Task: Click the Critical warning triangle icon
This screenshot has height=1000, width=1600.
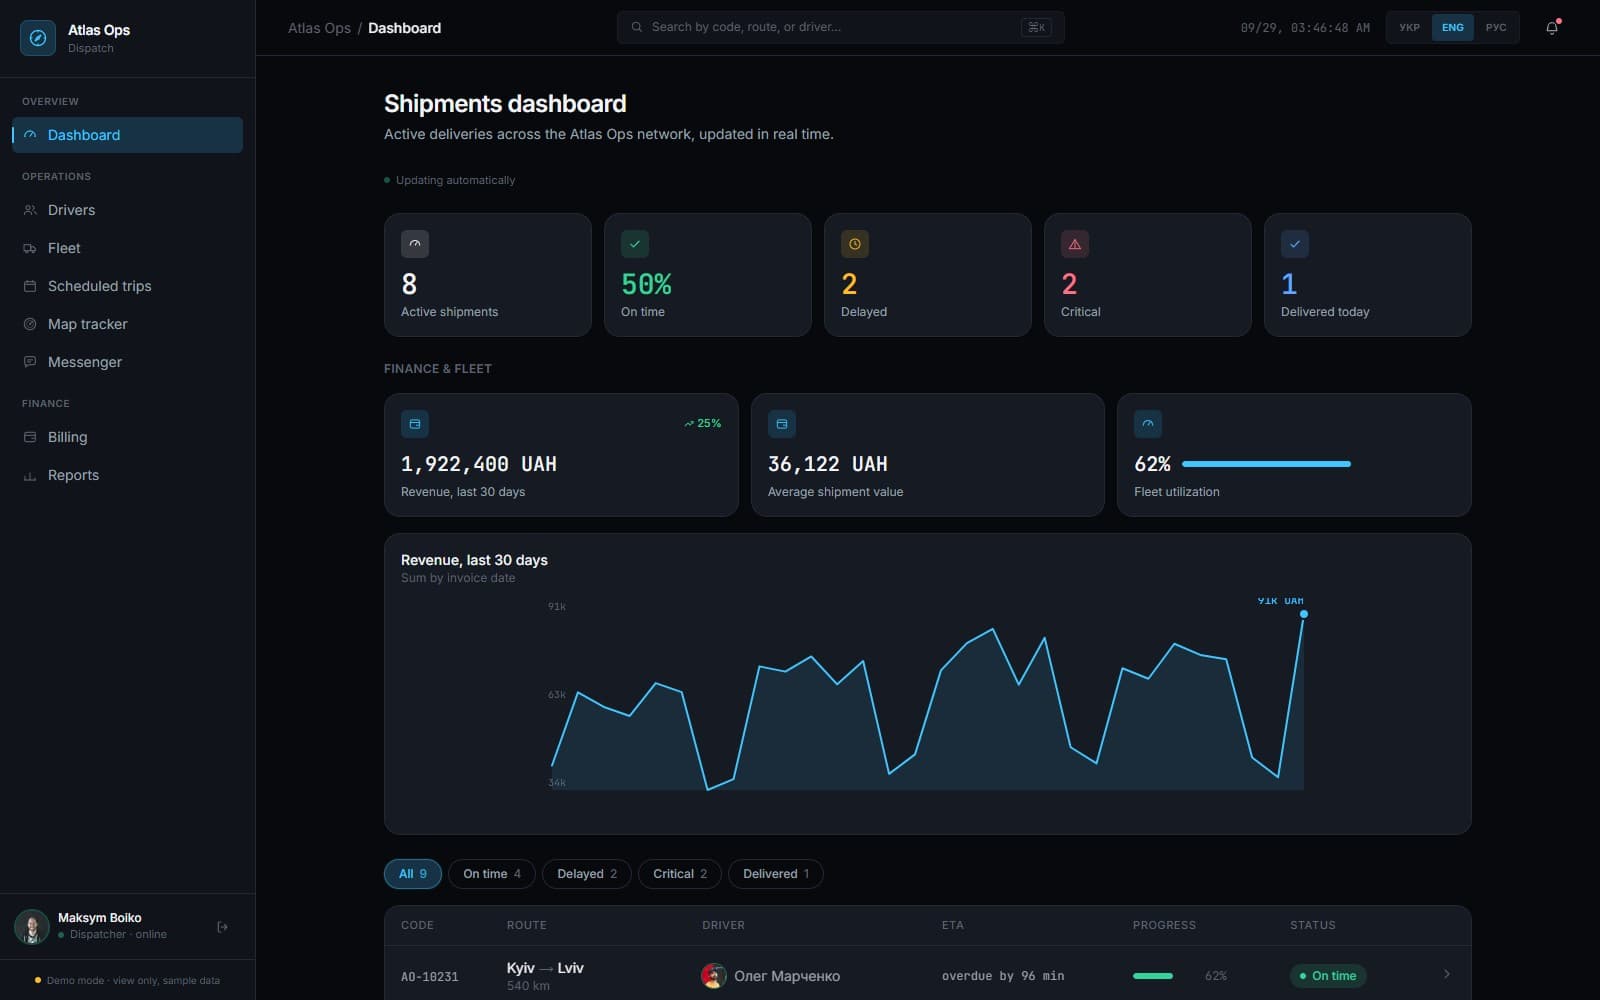Action: tap(1075, 244)
